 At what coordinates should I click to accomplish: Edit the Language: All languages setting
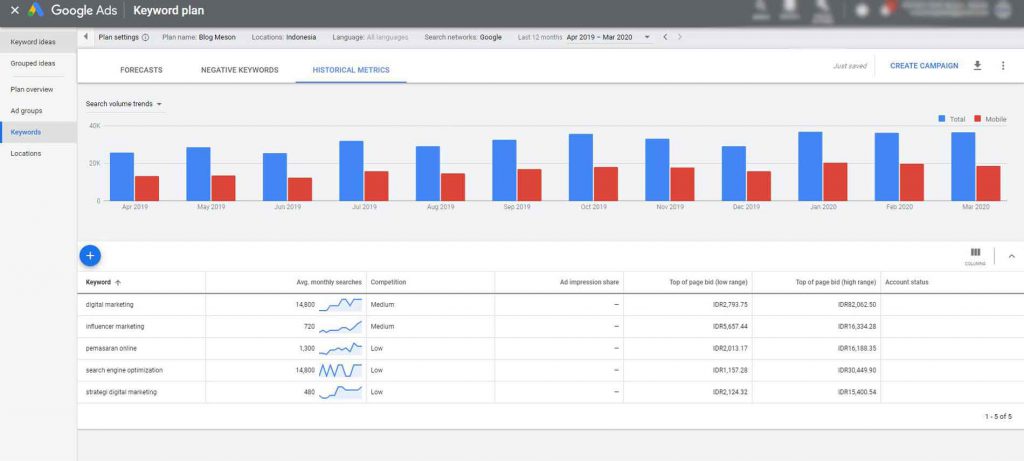(x=370, y=37)
